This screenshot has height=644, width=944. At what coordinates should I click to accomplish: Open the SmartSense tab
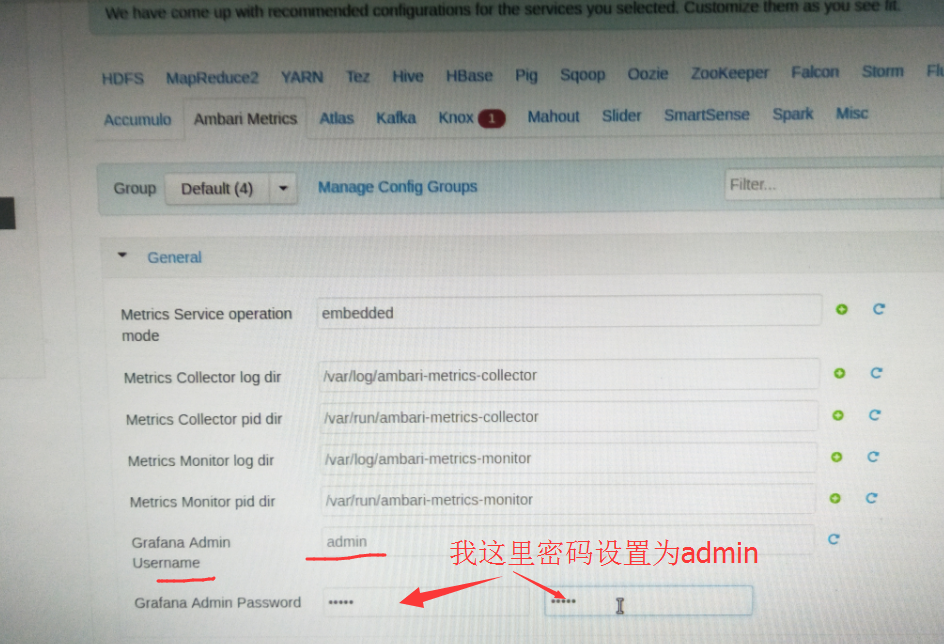[x=707, y=115]
